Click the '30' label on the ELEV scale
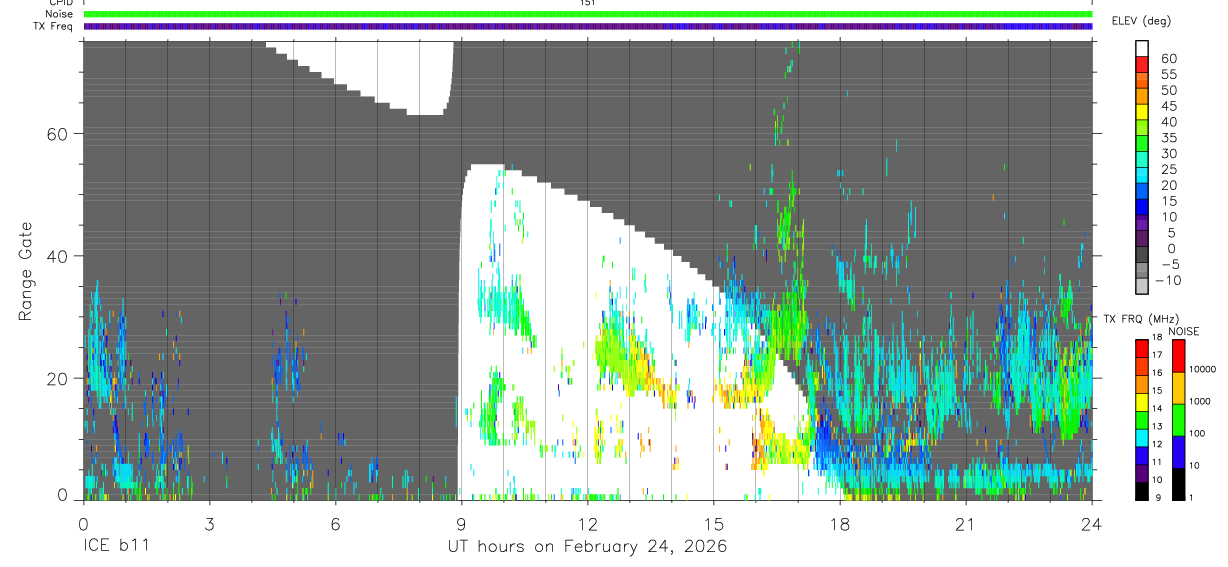 click(1169, 154)
